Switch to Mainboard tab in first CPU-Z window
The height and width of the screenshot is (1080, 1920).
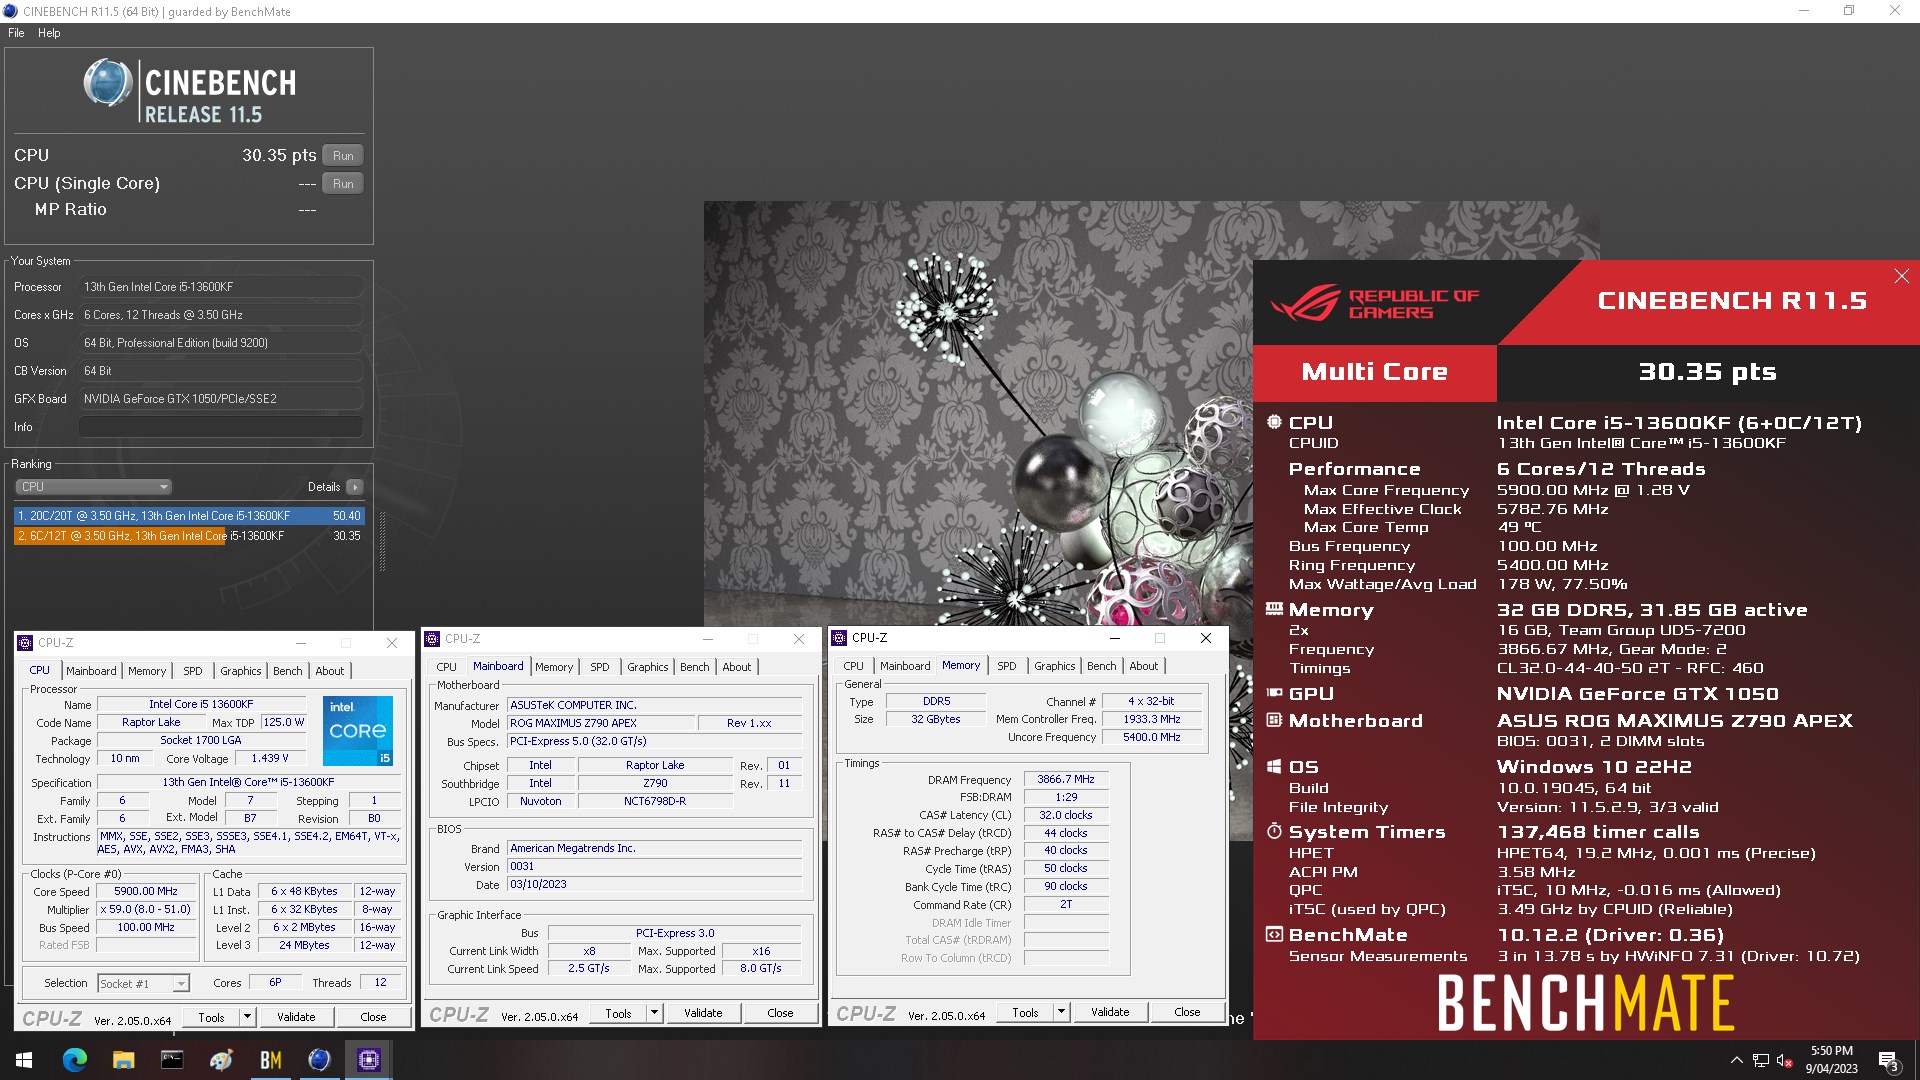[x=91, y=671]
